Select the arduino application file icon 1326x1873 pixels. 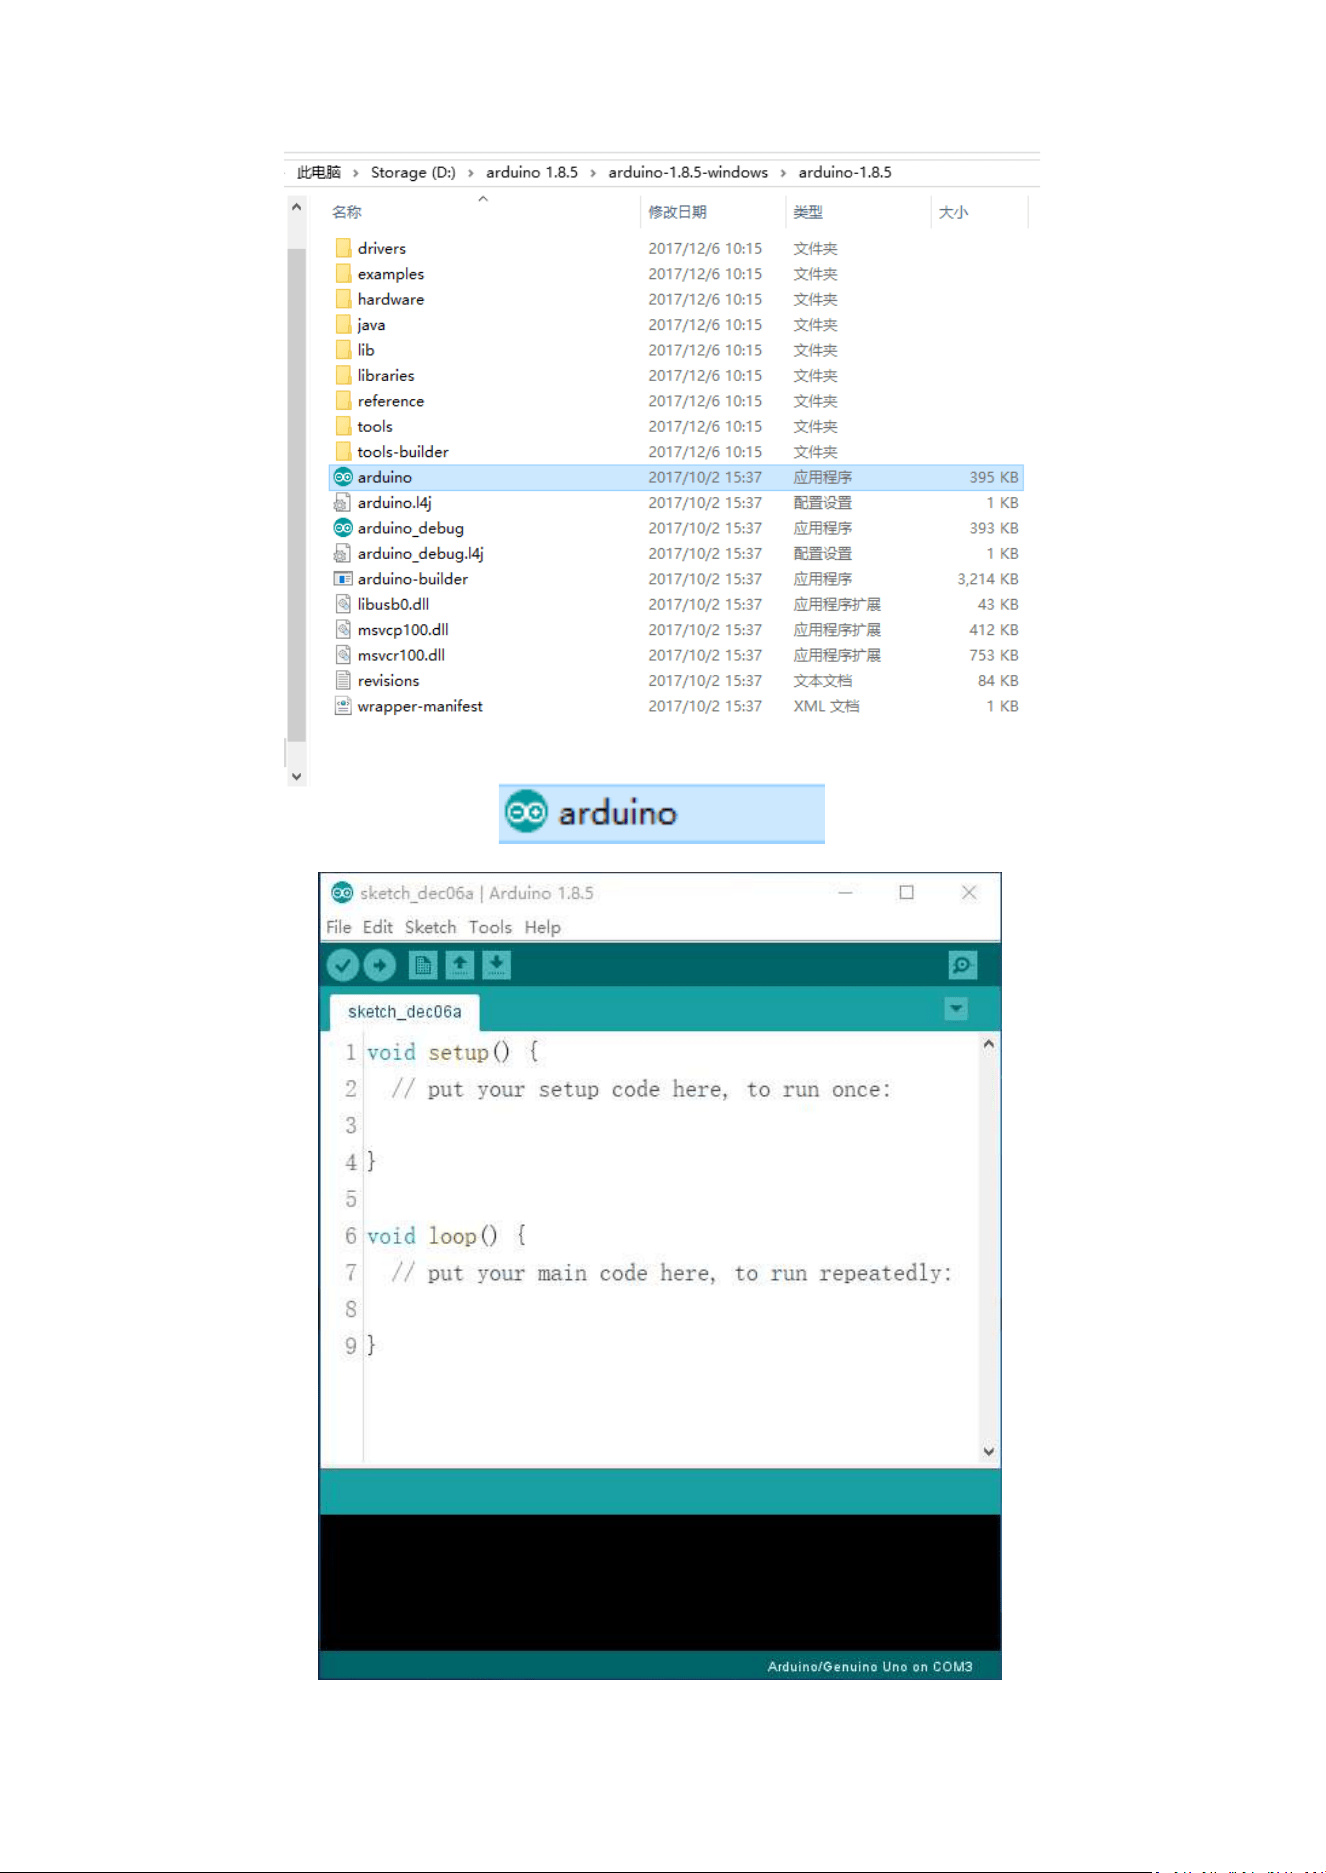343,477
